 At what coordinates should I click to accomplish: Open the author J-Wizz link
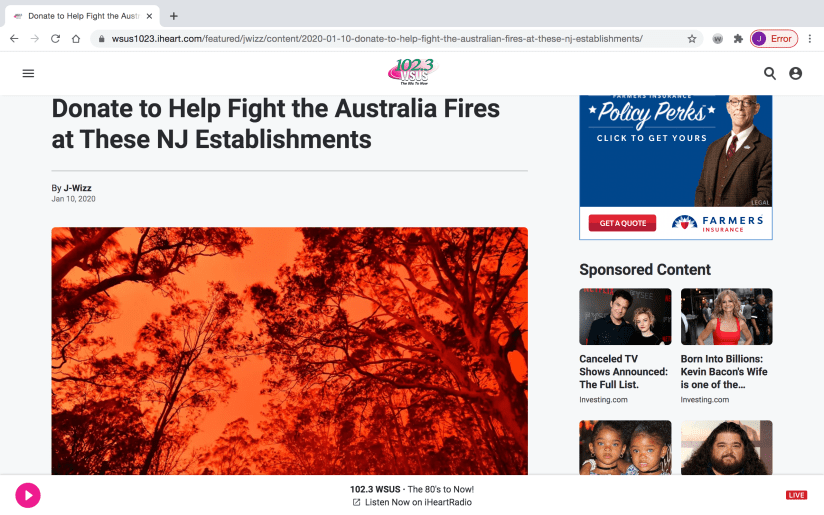click(77, 188)
